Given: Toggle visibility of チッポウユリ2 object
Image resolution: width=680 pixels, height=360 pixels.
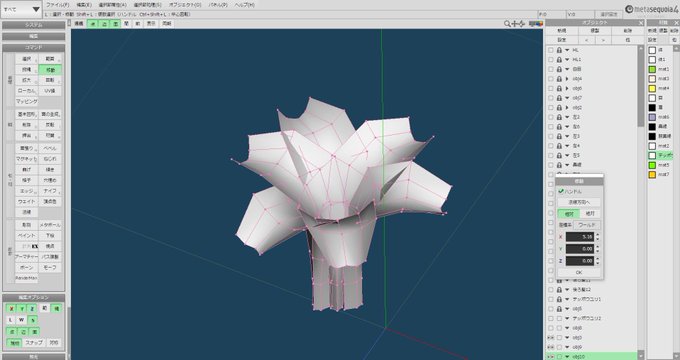Looking at the screenshot, I should coord(551,318).
